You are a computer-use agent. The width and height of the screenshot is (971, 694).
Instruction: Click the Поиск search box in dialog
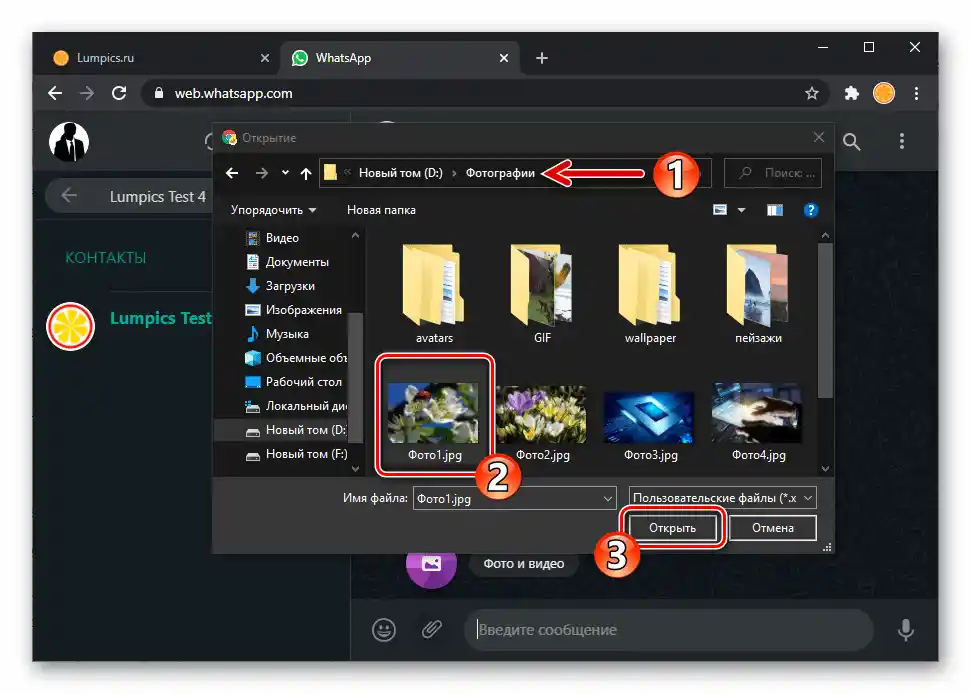(773, 173)
